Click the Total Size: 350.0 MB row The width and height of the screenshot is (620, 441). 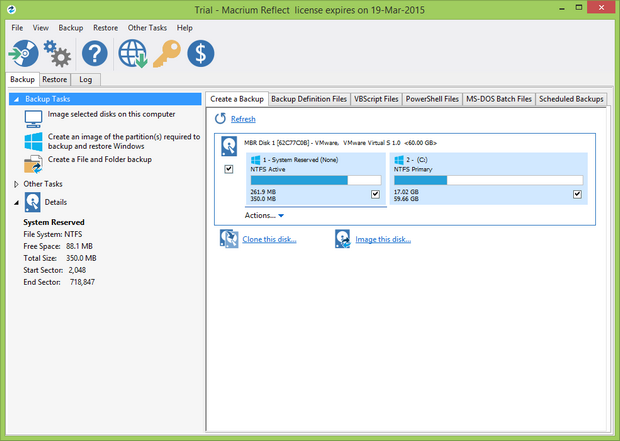click(x=60, y=258)
